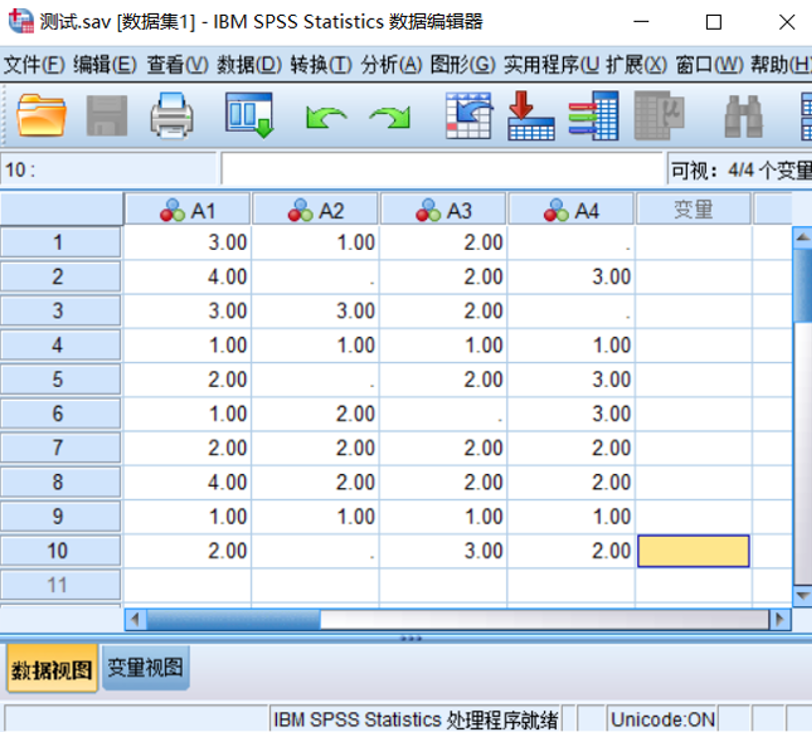Click the horizontal scrollbar right arrow
This screenshot has width=812, height=732.
[780, 619]
